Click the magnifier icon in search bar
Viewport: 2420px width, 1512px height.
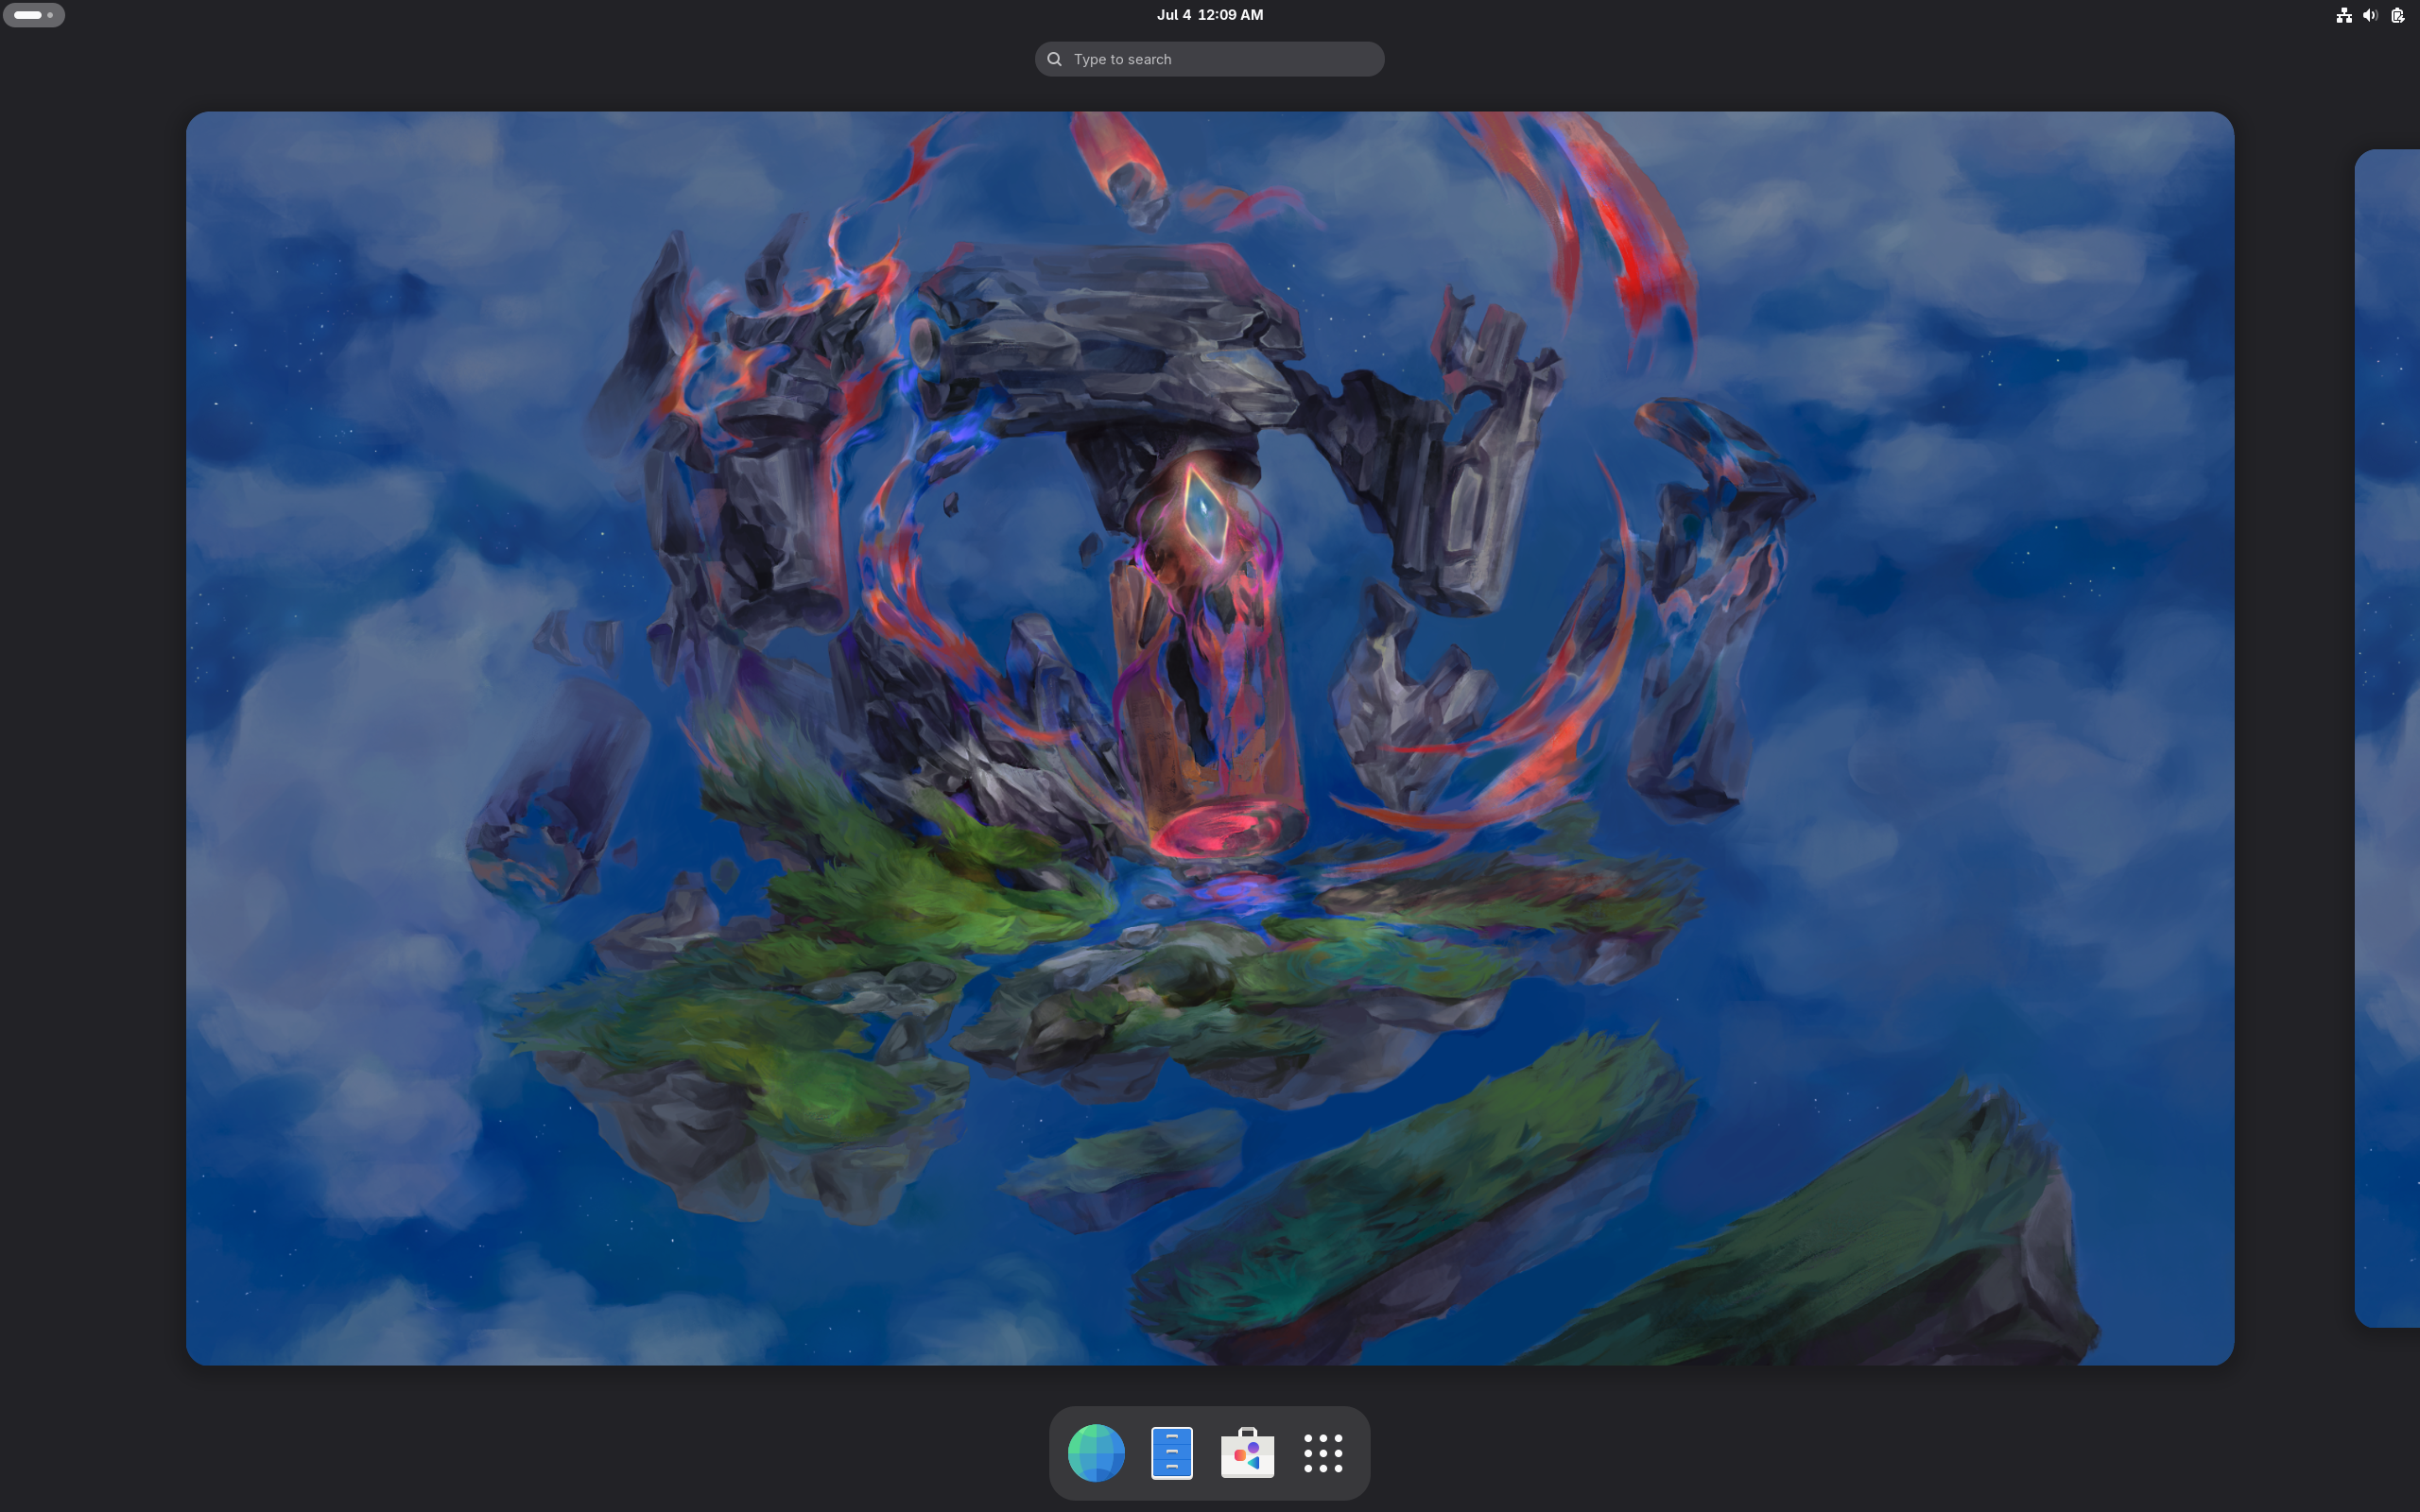[1054, 59]
